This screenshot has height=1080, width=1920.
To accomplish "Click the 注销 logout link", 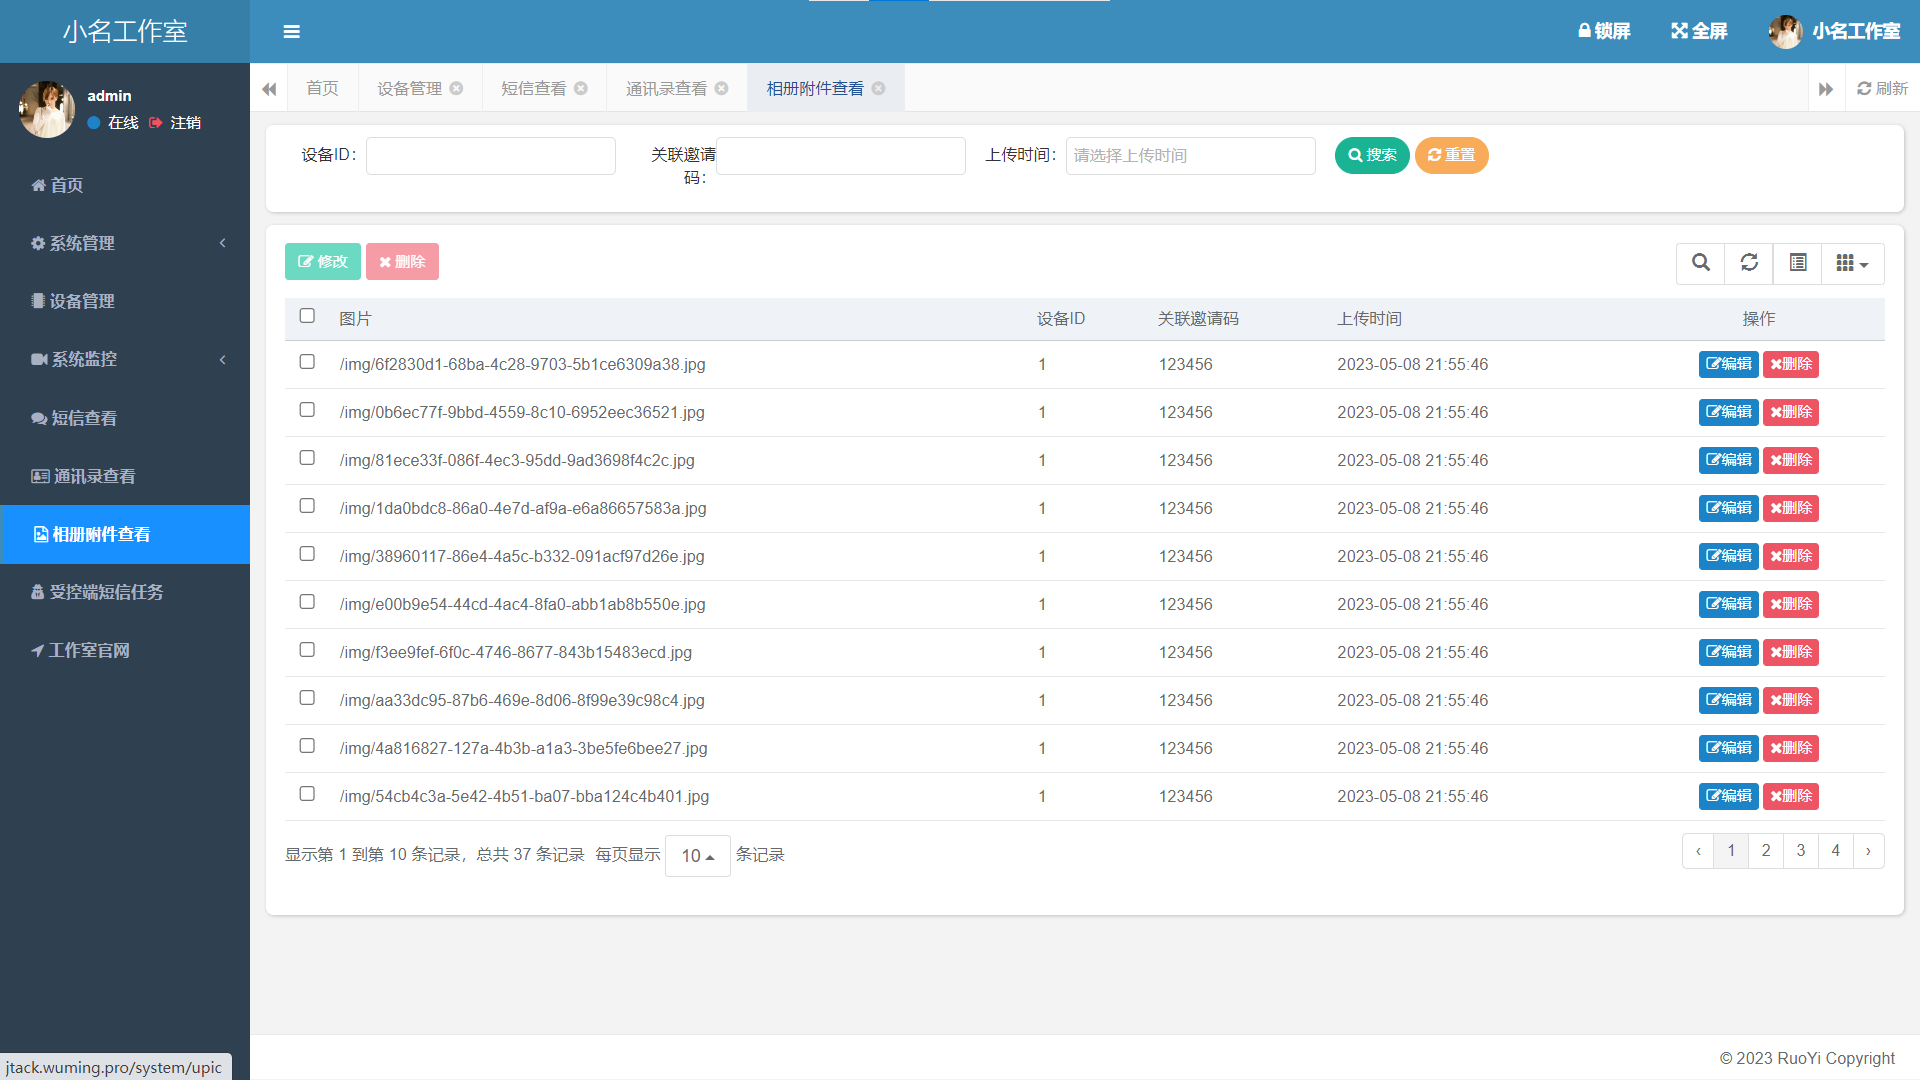I will tap(176, 123).
